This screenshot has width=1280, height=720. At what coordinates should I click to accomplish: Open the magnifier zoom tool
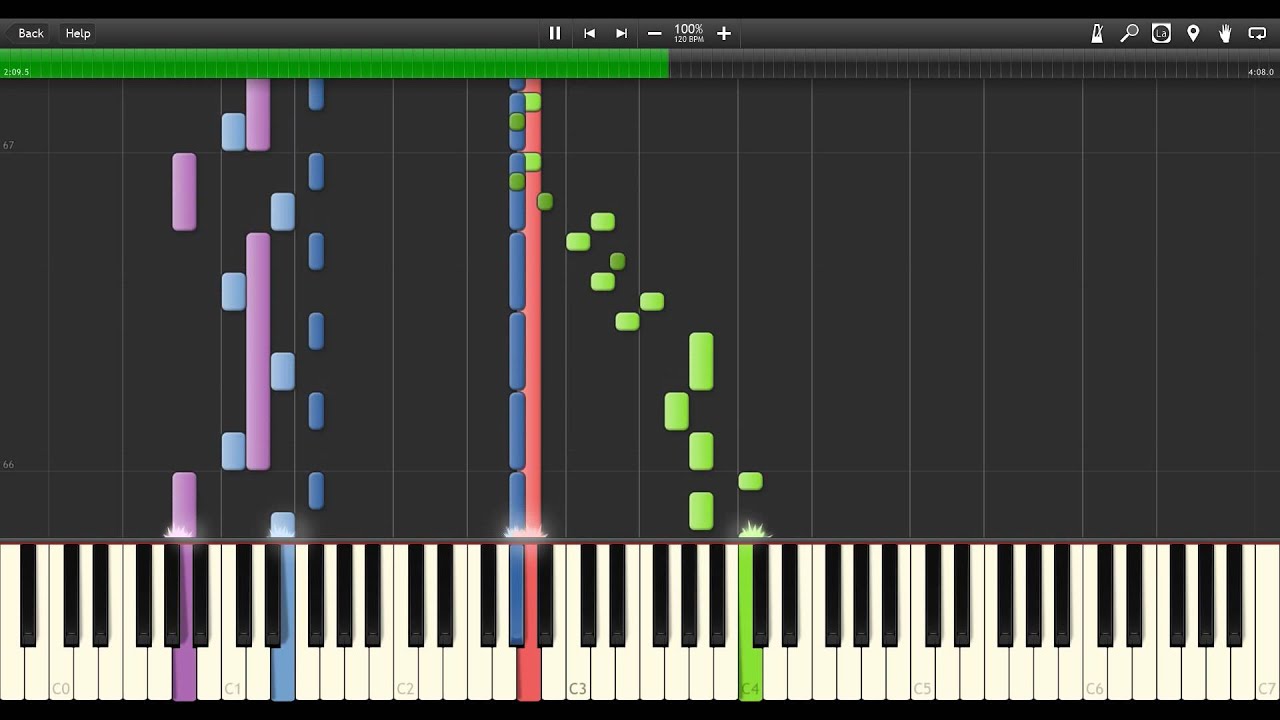pyautogui.click(x=1129, y=33)
